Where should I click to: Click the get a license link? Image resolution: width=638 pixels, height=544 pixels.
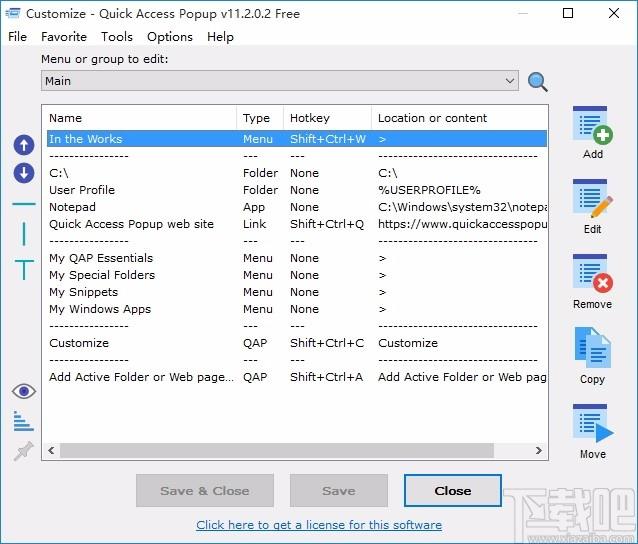pos(319,525)
